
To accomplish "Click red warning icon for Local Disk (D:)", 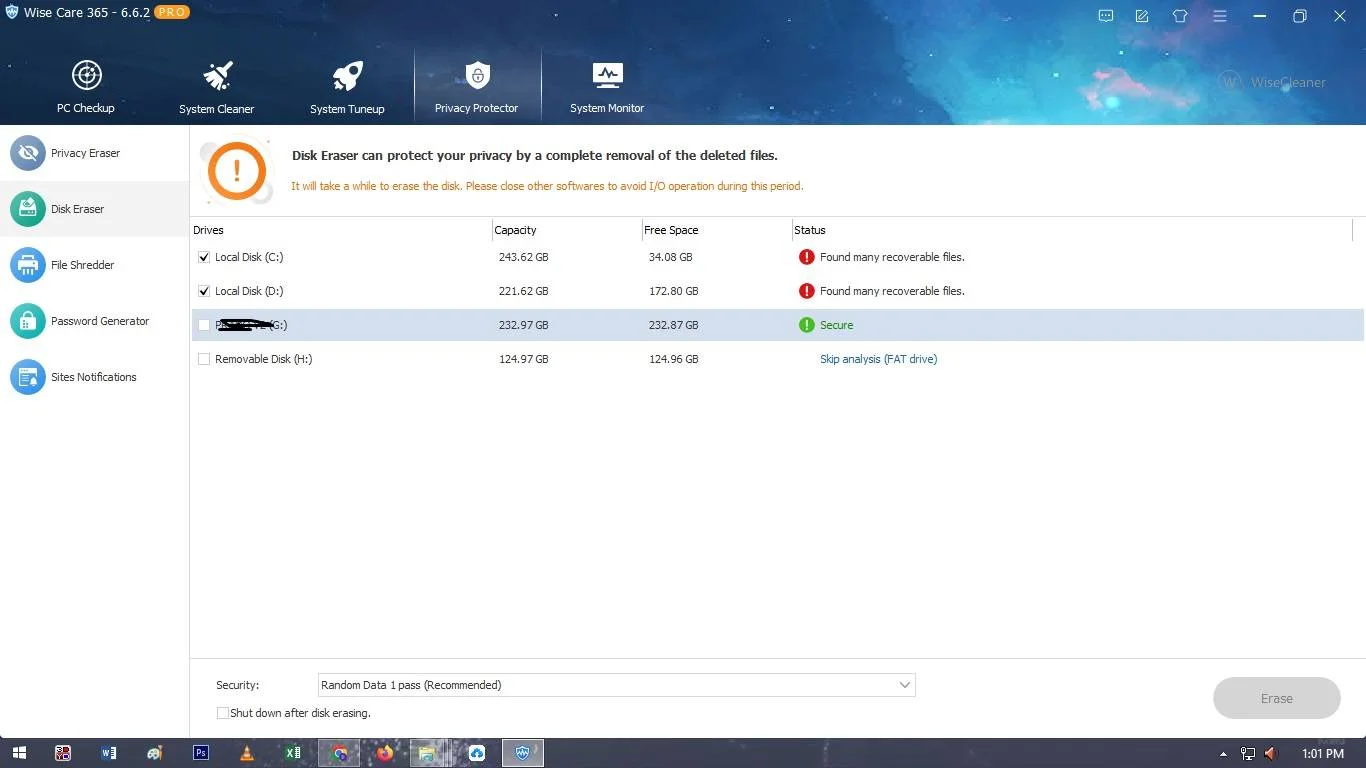I will pos(807,291).
